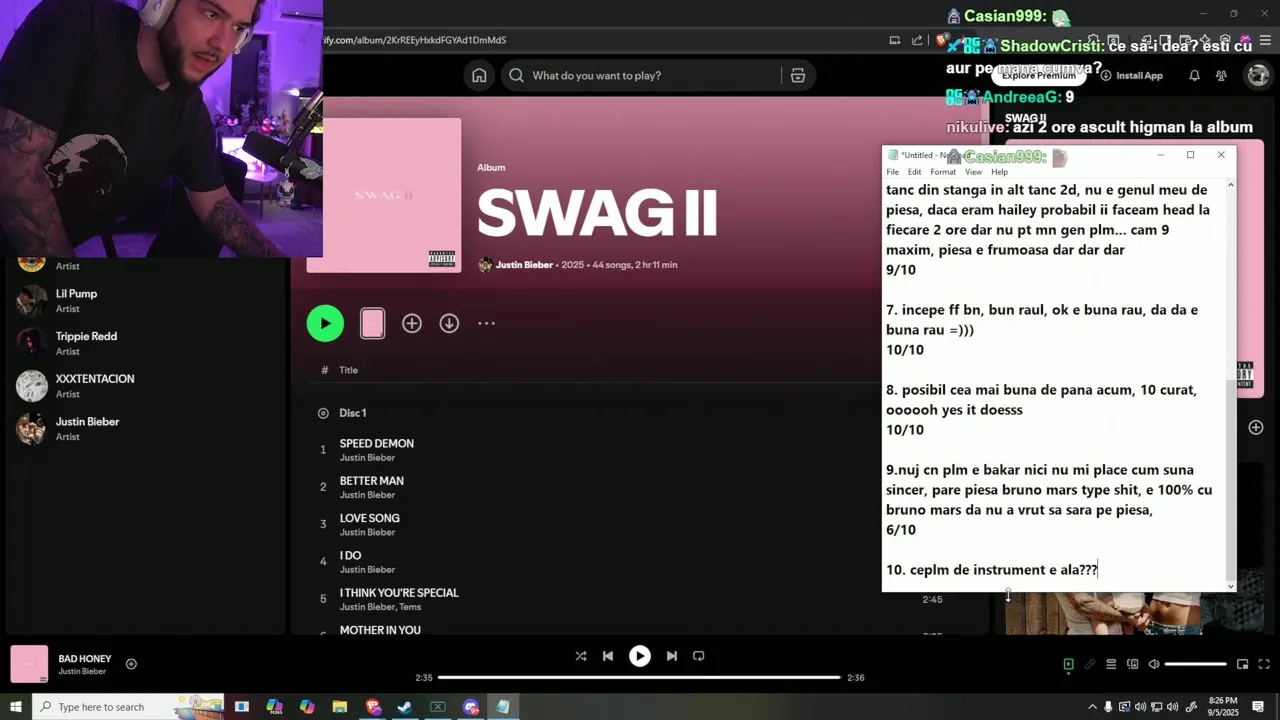
Task: Enter full screen player mode
Action: pyautogui.click(x=1264, y=664)
